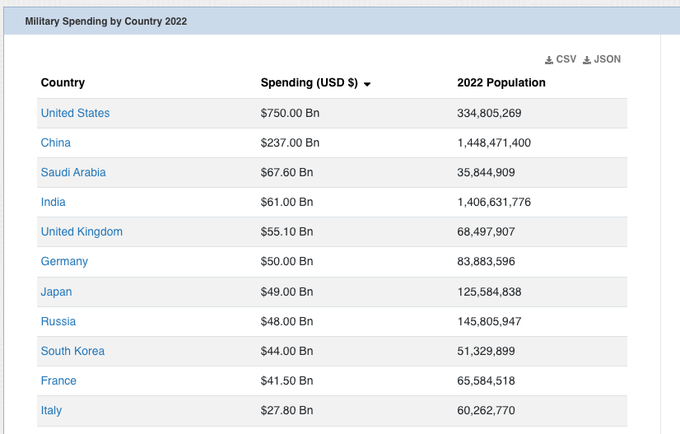Open the Italy country link
680x434 pixels.
51,411
